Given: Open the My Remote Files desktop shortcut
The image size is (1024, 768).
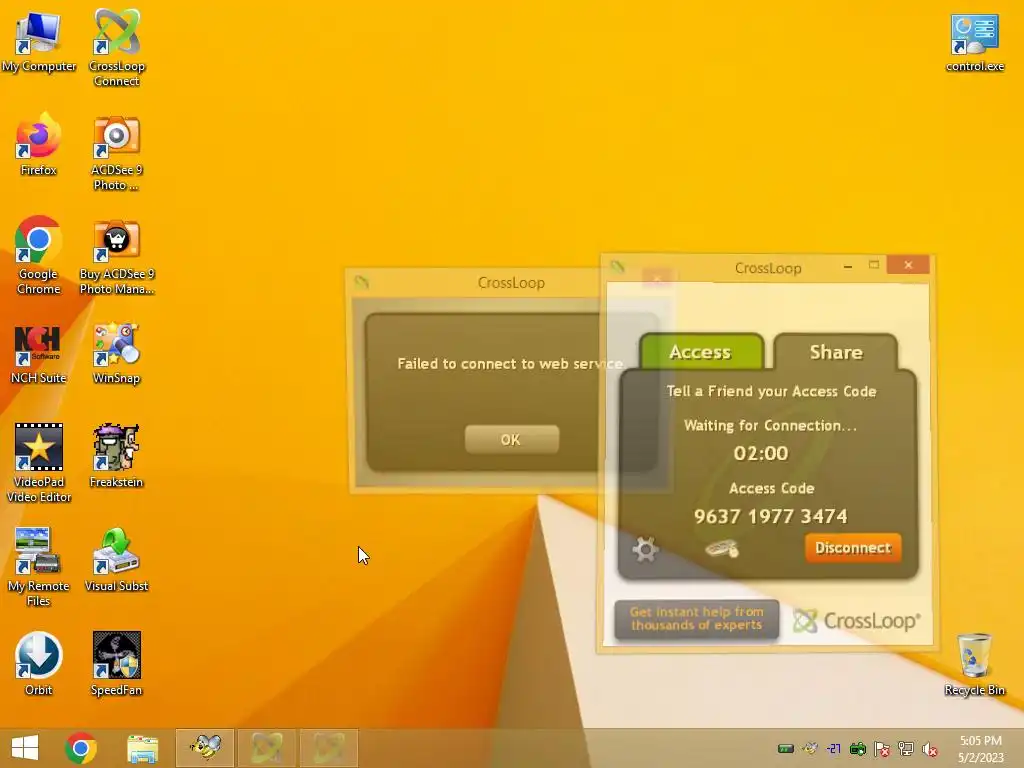Looking at the screenshot, I should click(39, 567).
